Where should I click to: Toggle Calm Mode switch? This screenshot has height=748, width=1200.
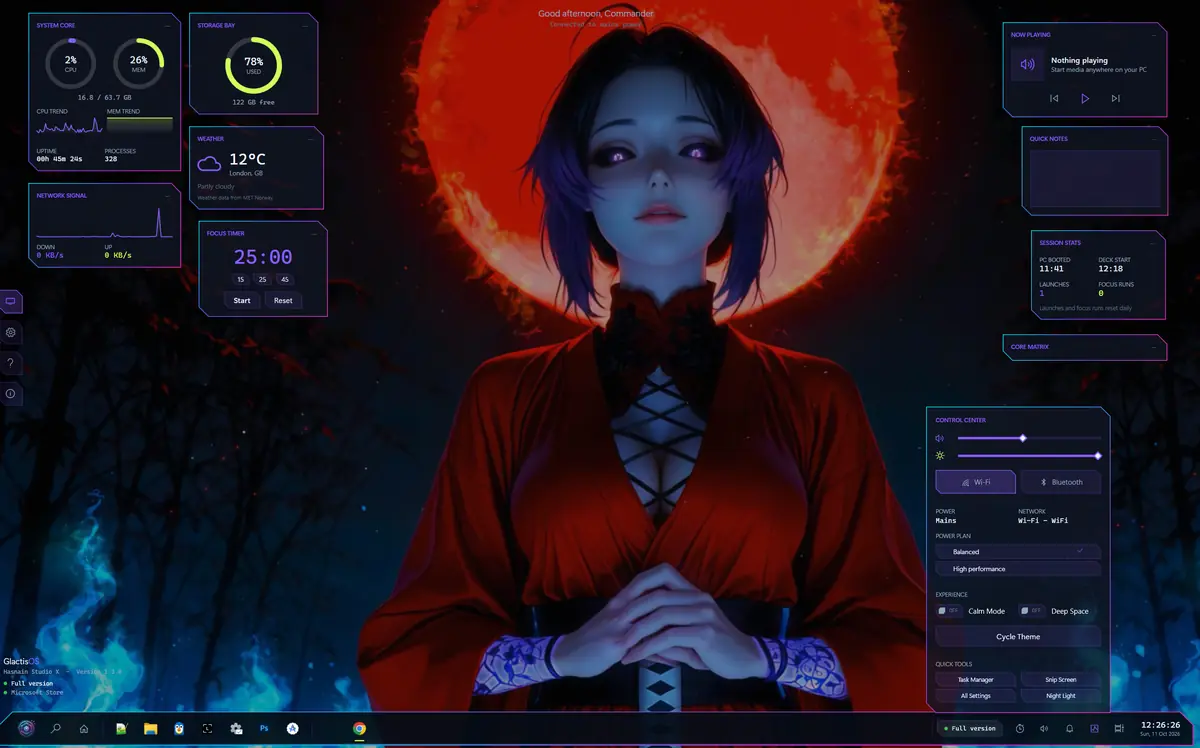click(x=948, y=611)
